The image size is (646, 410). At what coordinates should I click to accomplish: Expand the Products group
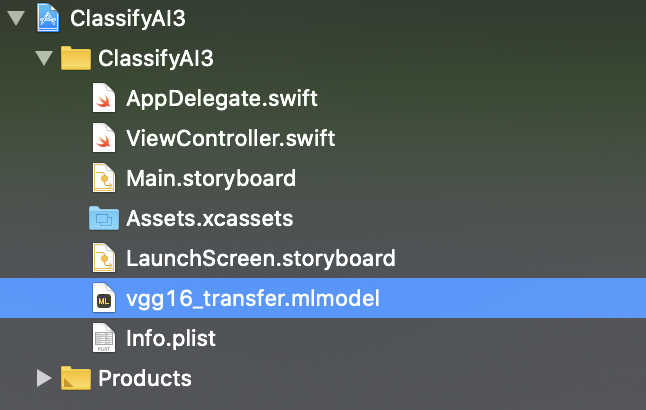point(43,378)
